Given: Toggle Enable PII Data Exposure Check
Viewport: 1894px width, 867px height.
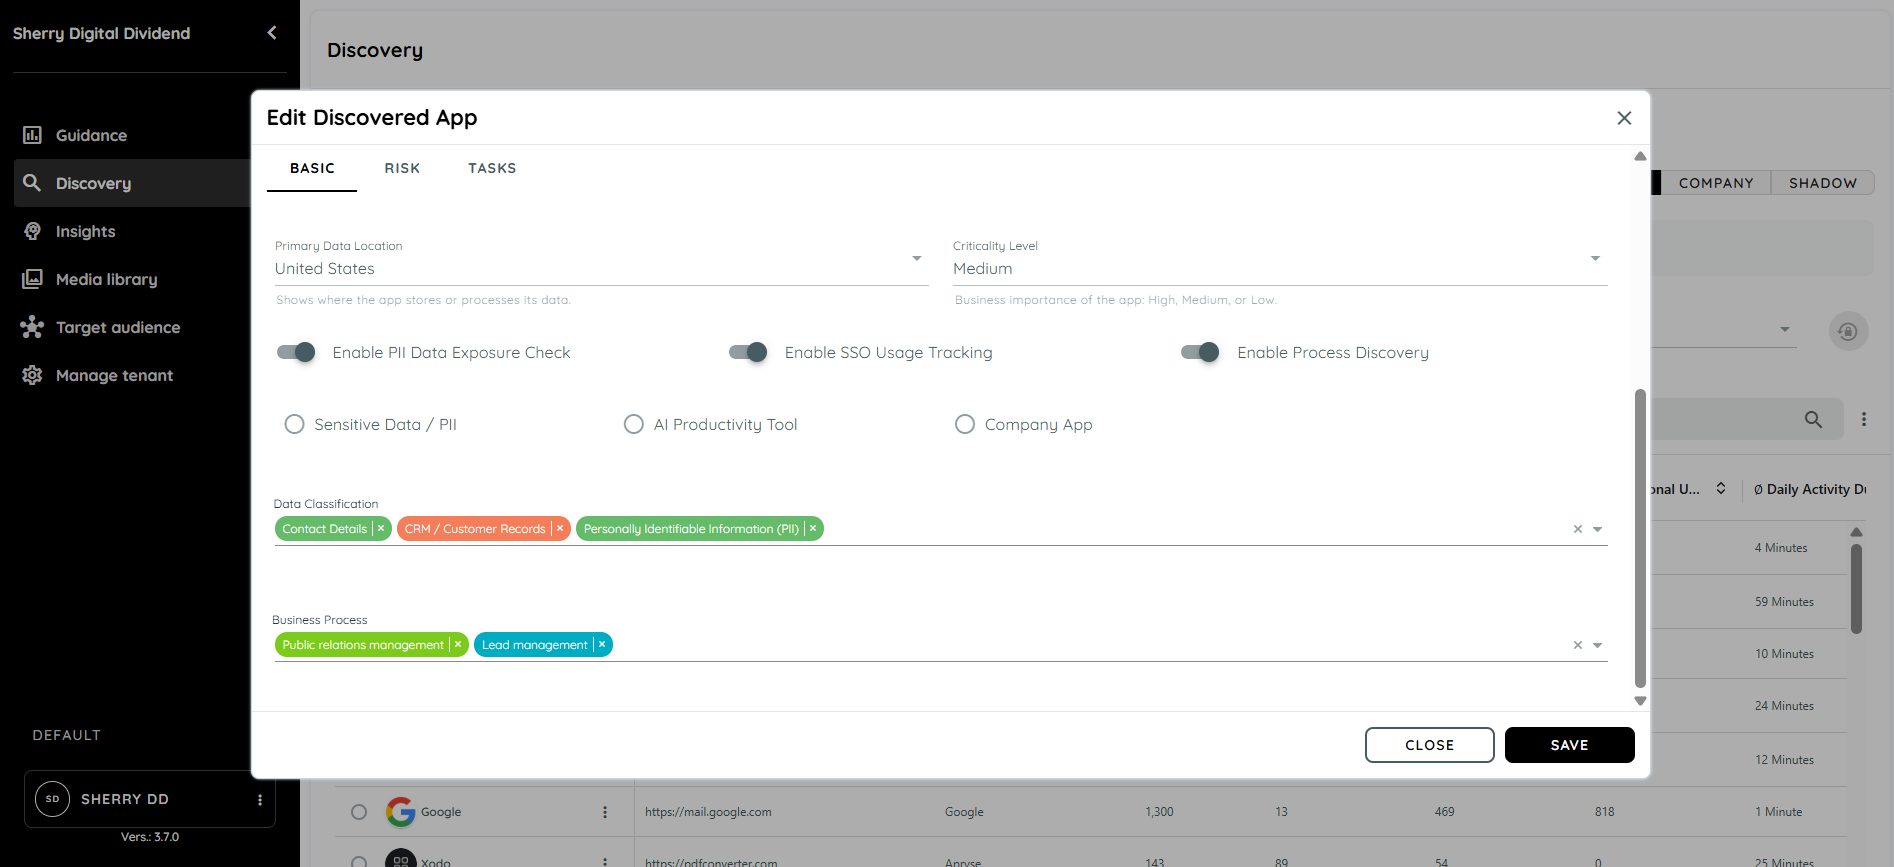Looking at the screenshot, I should coord(296,352).
